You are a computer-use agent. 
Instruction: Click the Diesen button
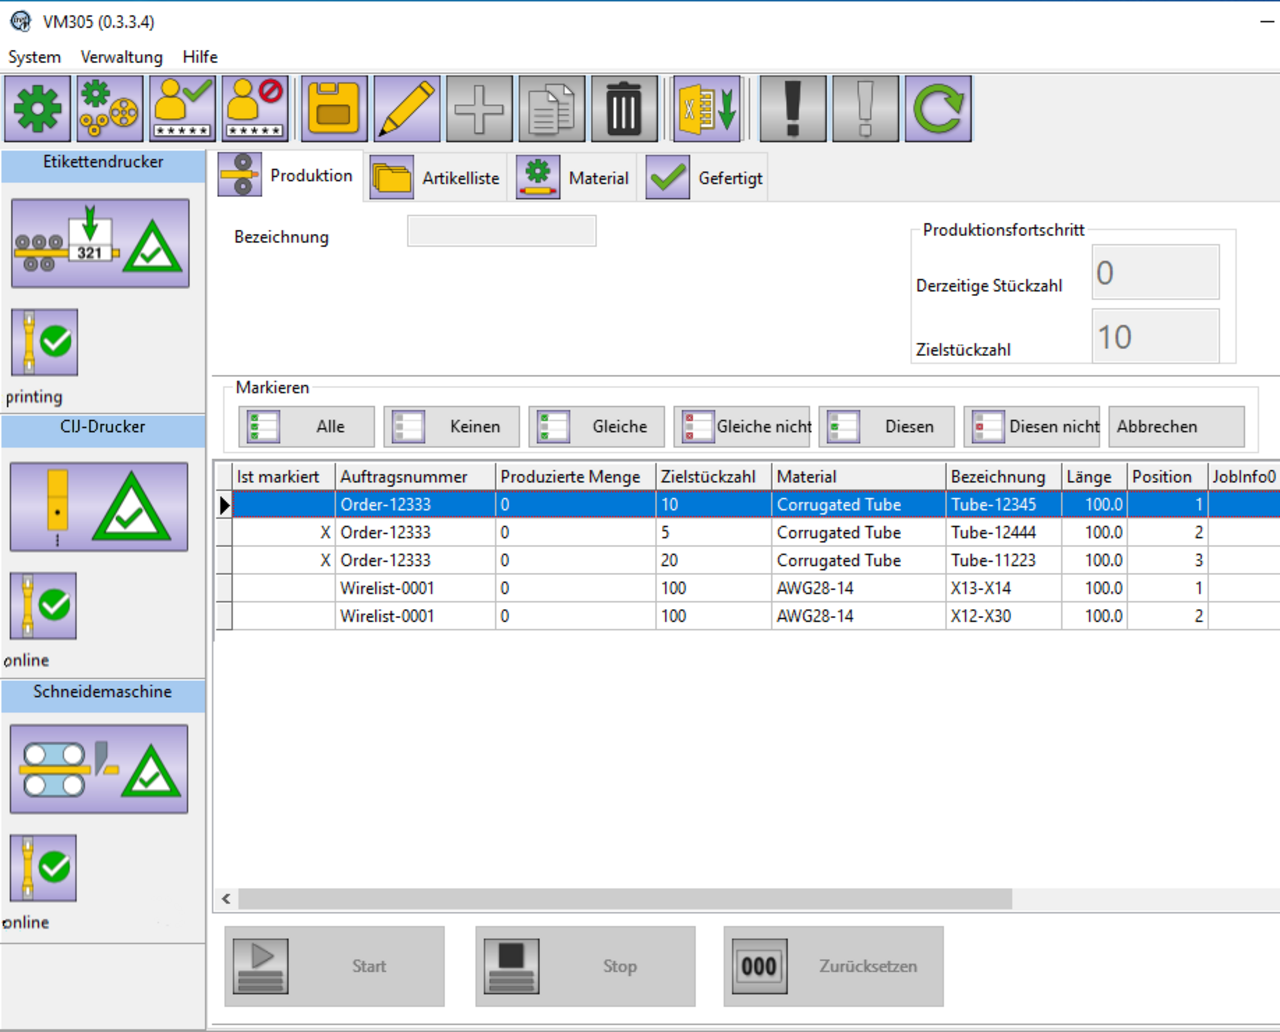click(886, 427)
